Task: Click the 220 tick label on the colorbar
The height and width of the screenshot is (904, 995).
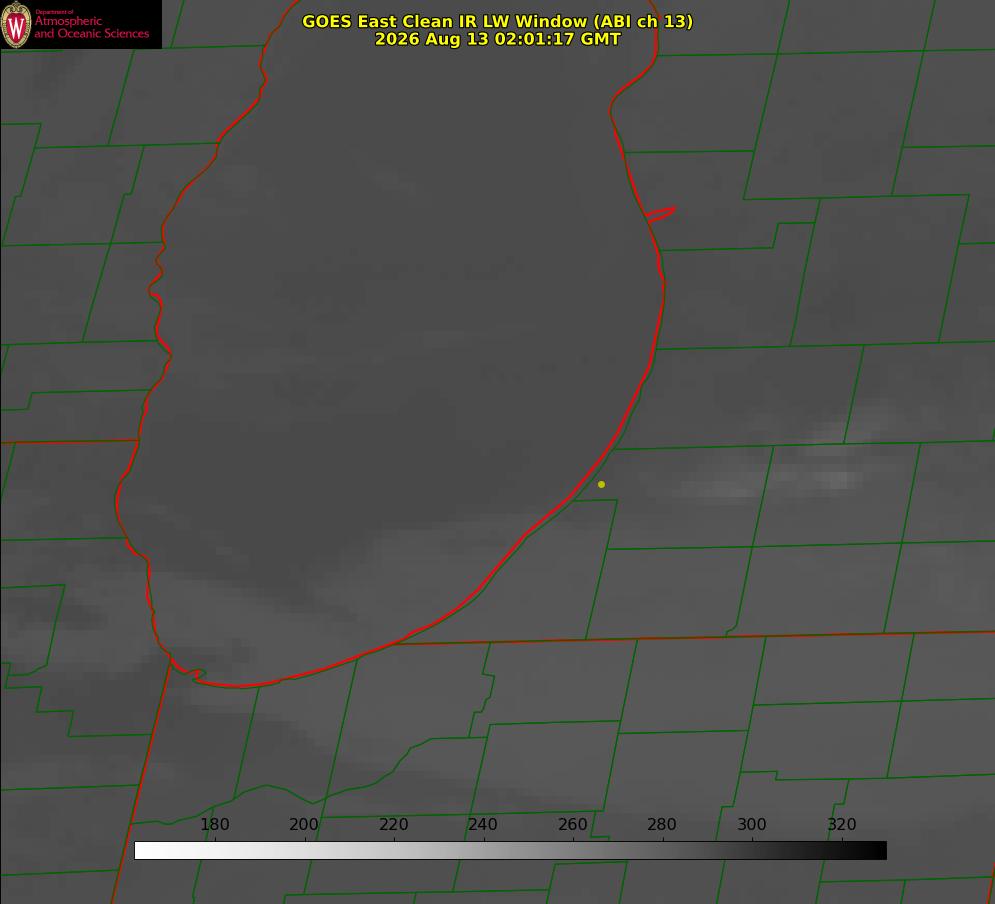Action: click(x=393, y=824)
